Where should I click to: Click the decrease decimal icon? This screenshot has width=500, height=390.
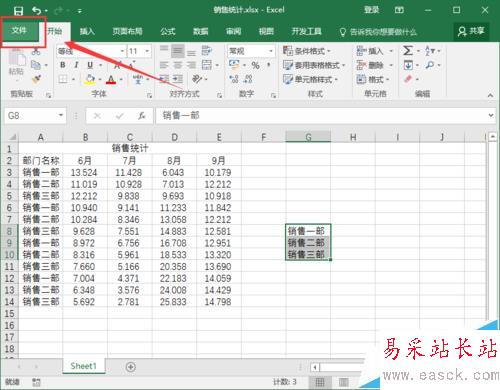click(x=248, y=79)
